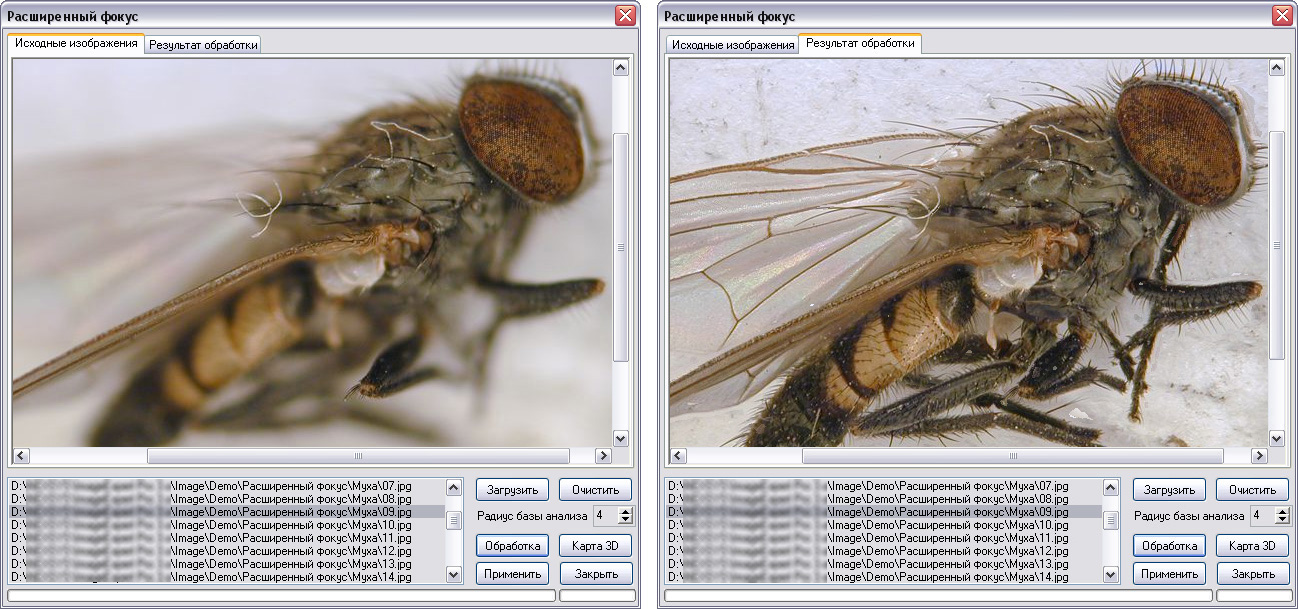Increase analysis radius with the left window's stepper up arrow
1298x609 pixels.
tap(626, 511)
